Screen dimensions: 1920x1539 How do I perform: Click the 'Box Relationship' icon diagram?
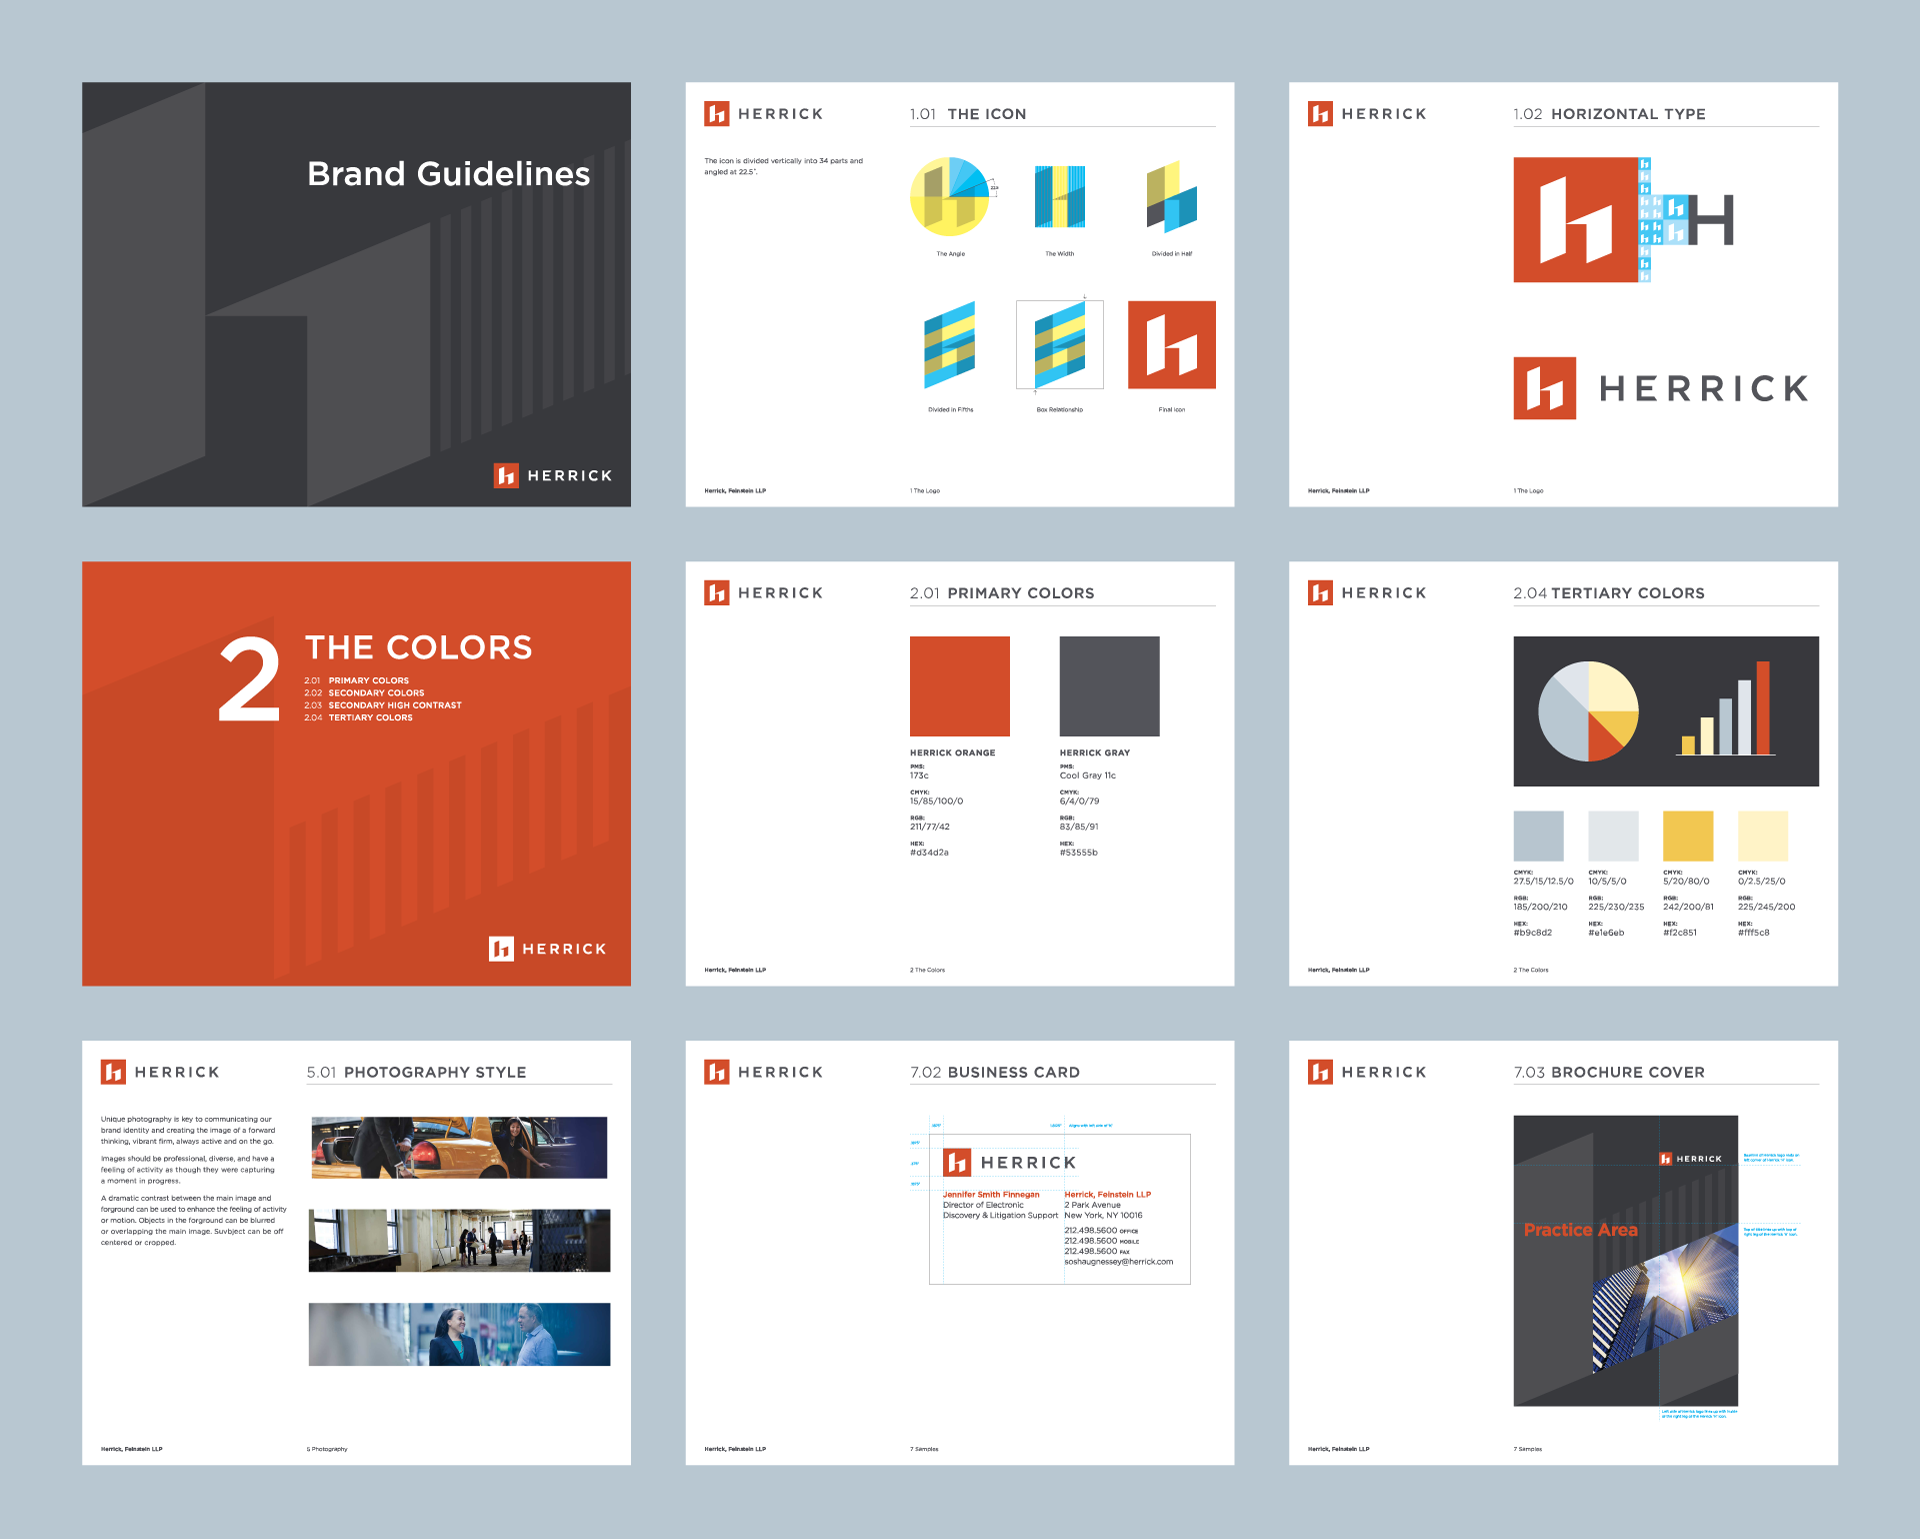[1059, 345]
